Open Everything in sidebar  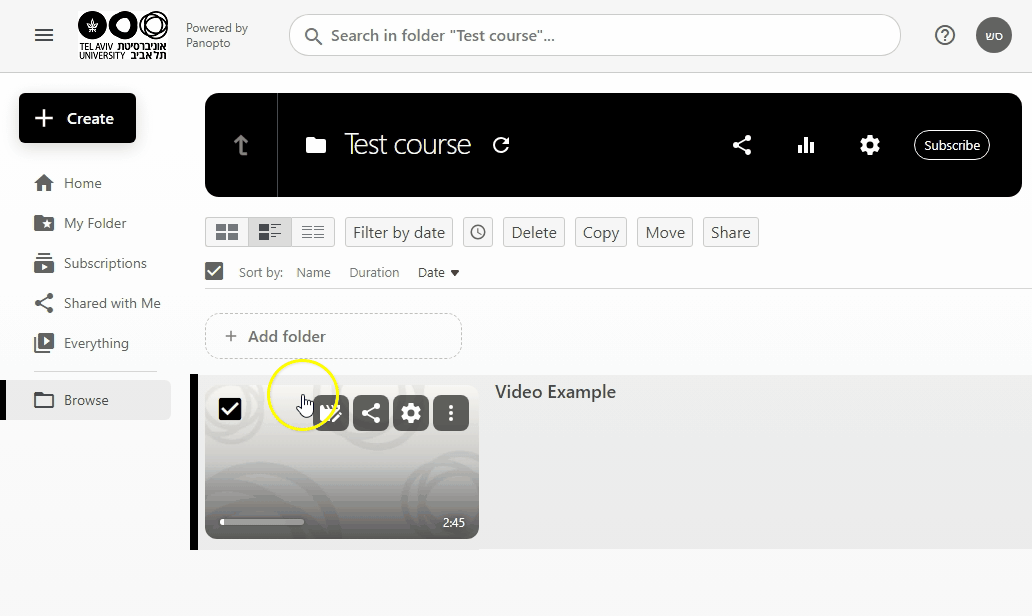pyautogui.click(x=82, y=344)
